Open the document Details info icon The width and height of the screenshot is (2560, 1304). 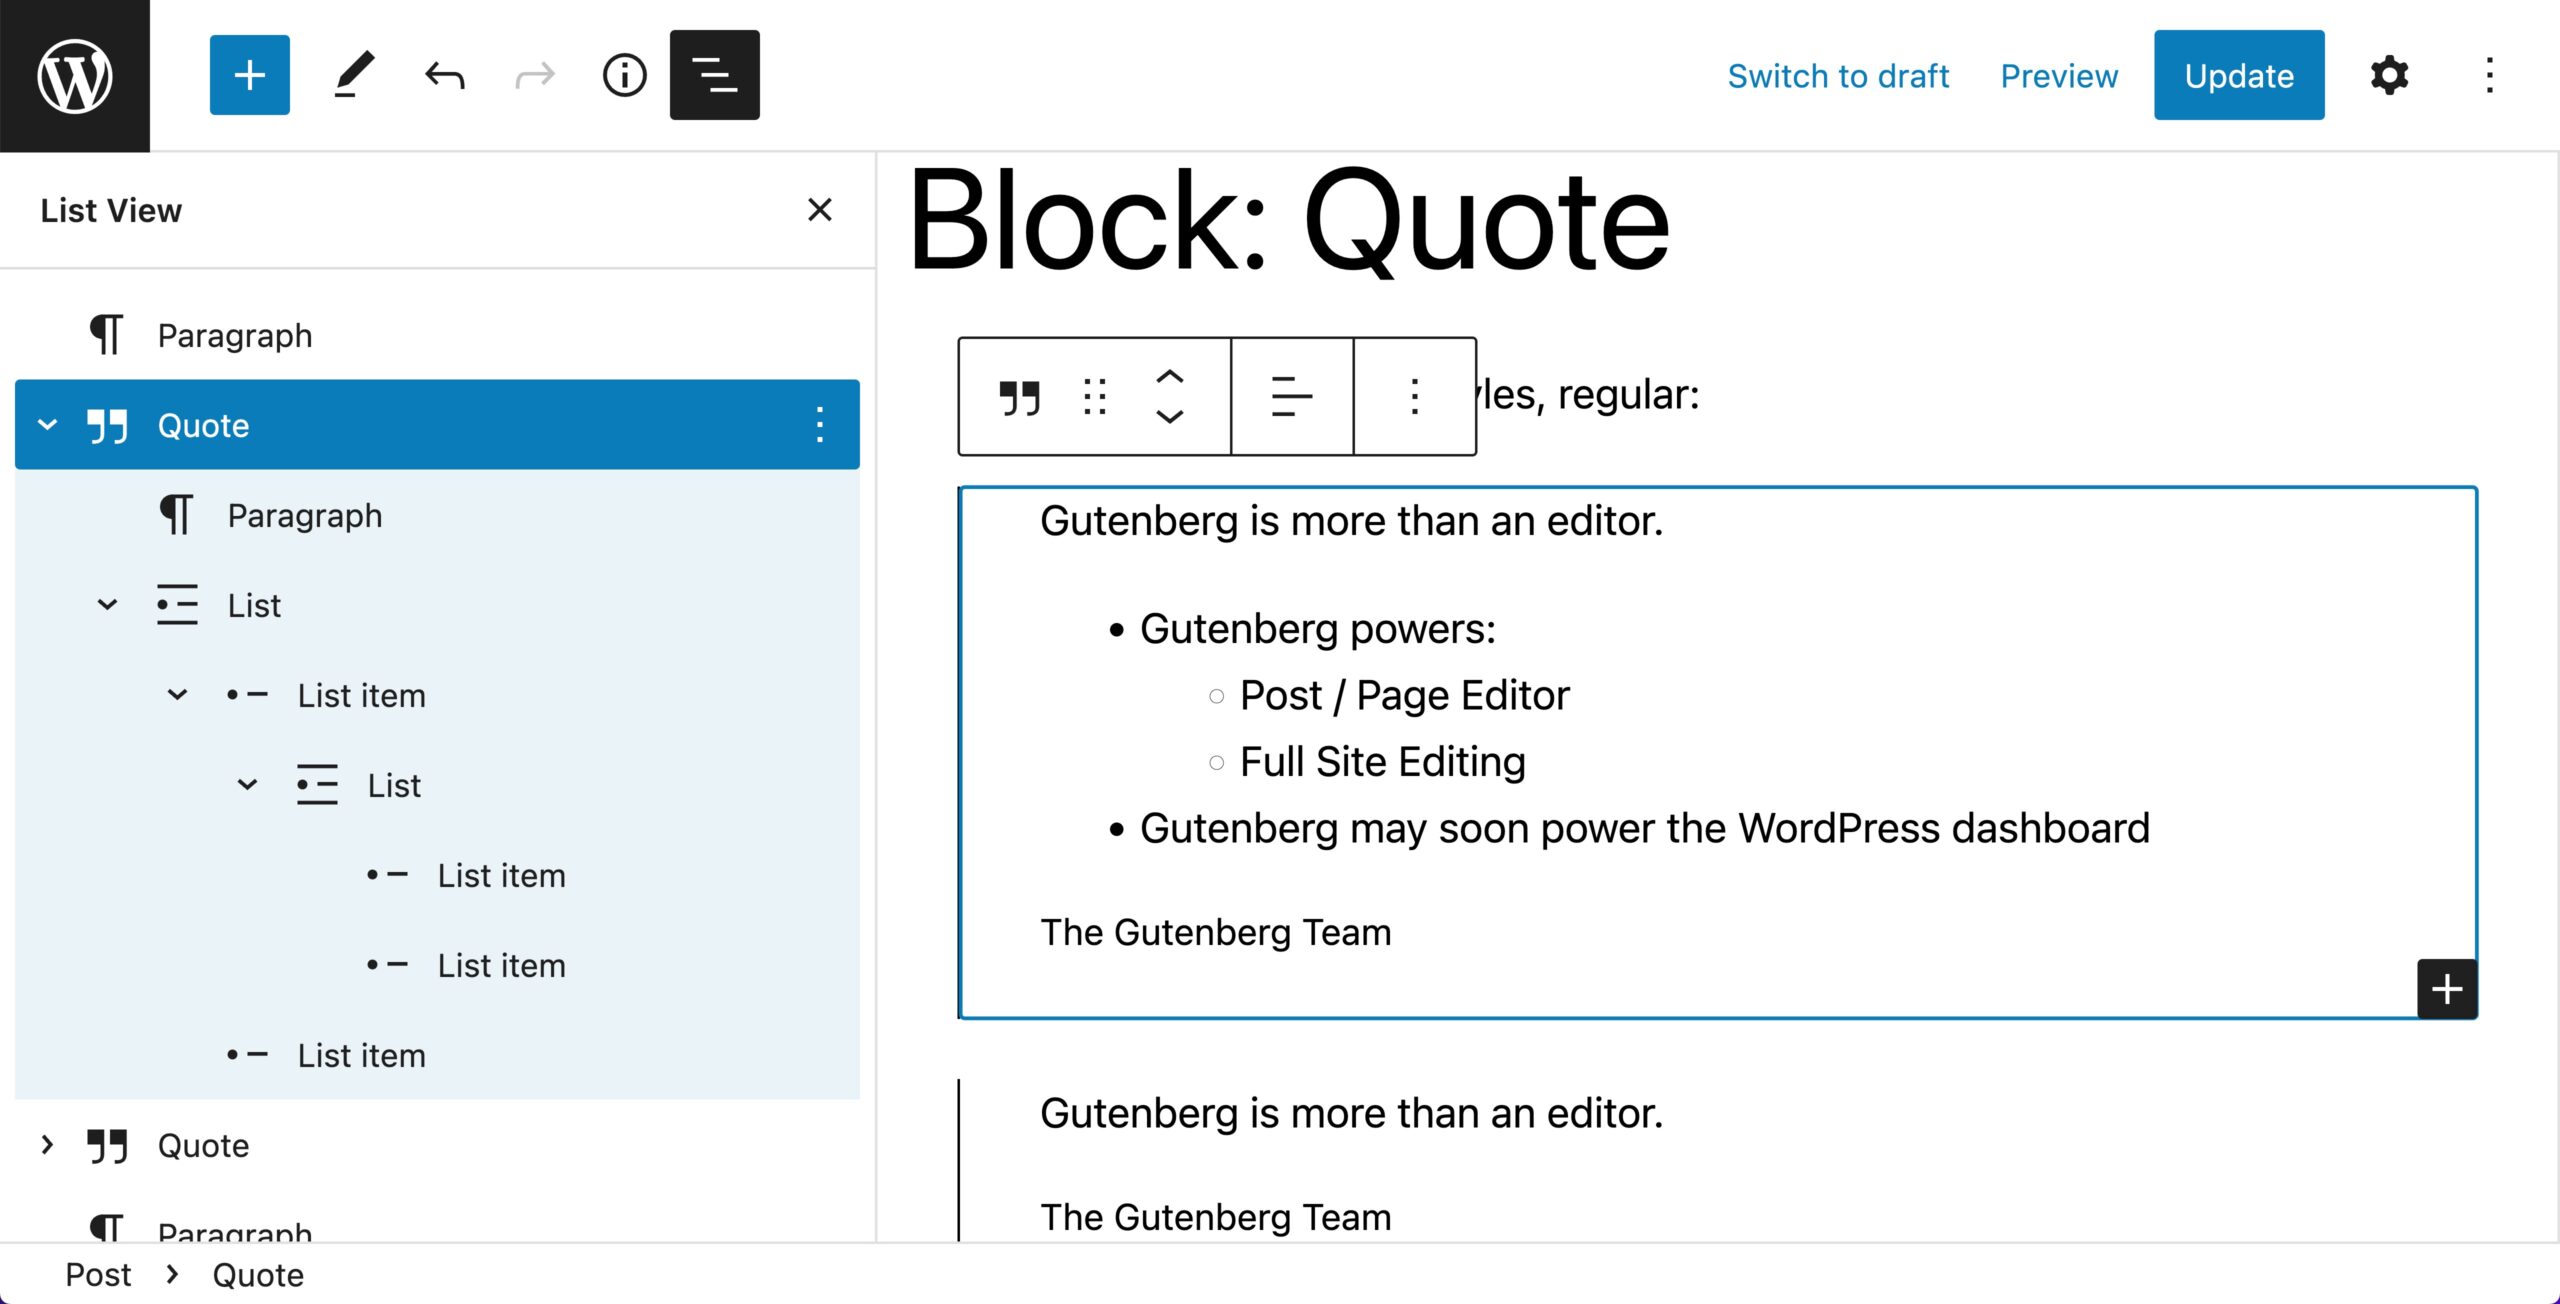click(624, 76)
